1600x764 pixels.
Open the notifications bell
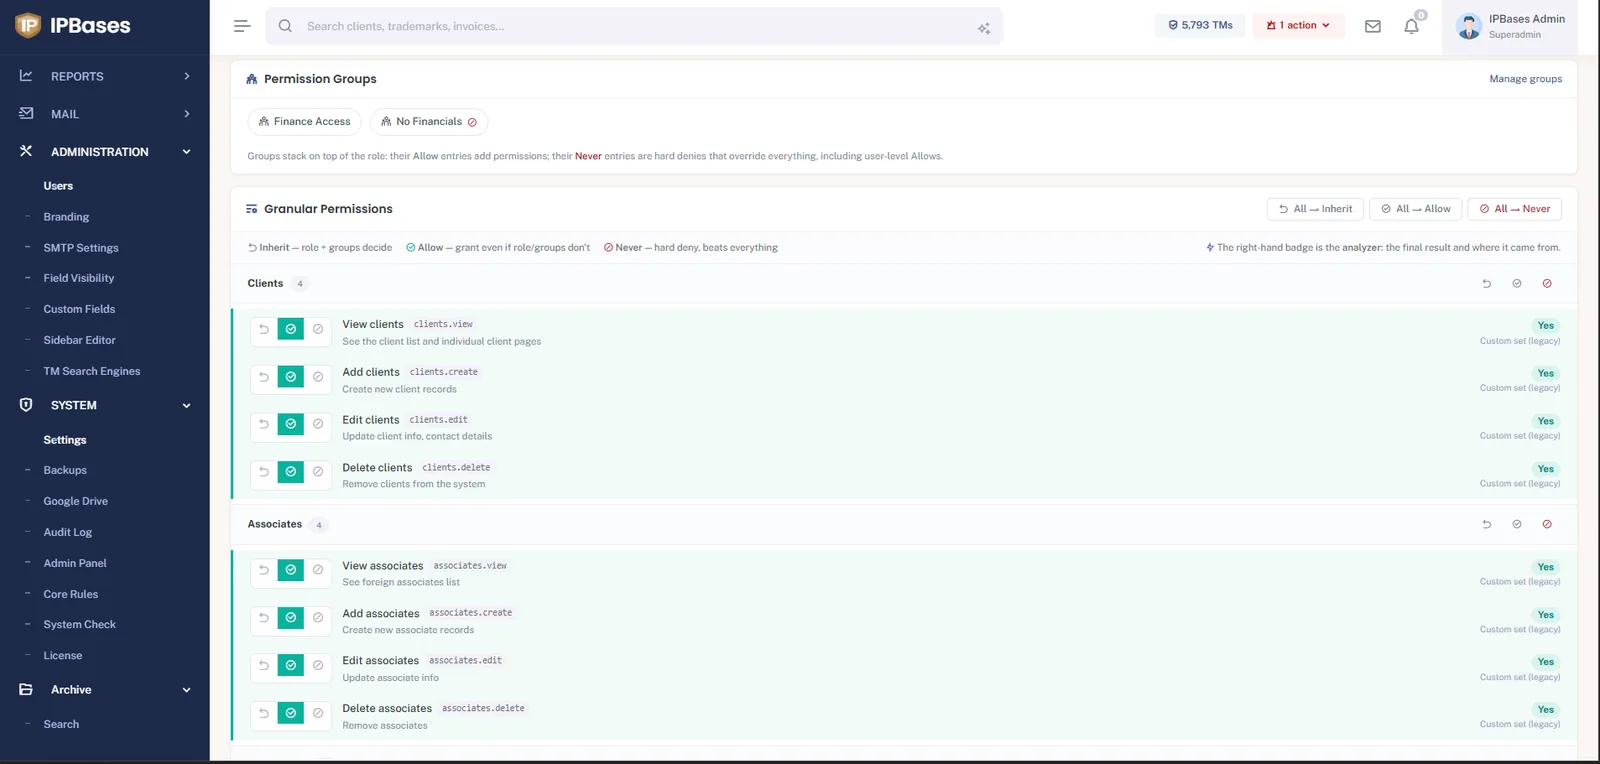click(x=1411, y=26)
